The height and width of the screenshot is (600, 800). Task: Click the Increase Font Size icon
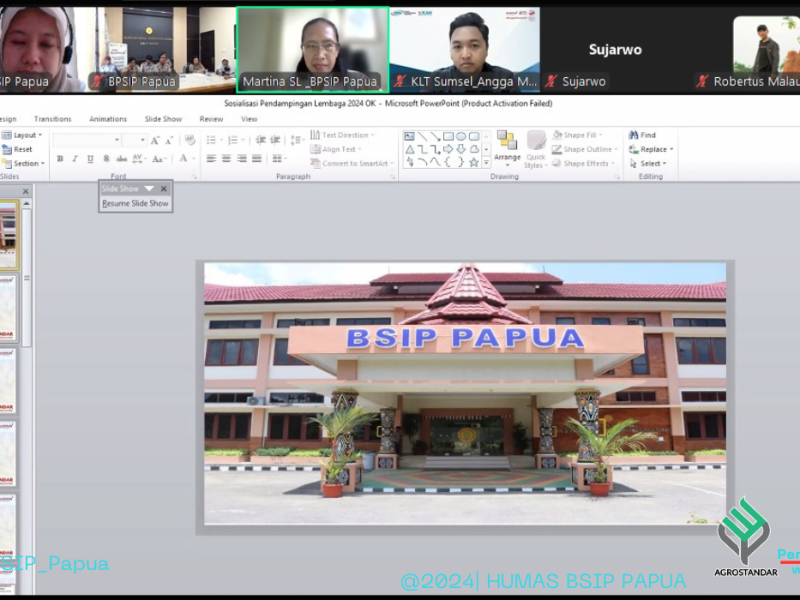tap(155, 141)
